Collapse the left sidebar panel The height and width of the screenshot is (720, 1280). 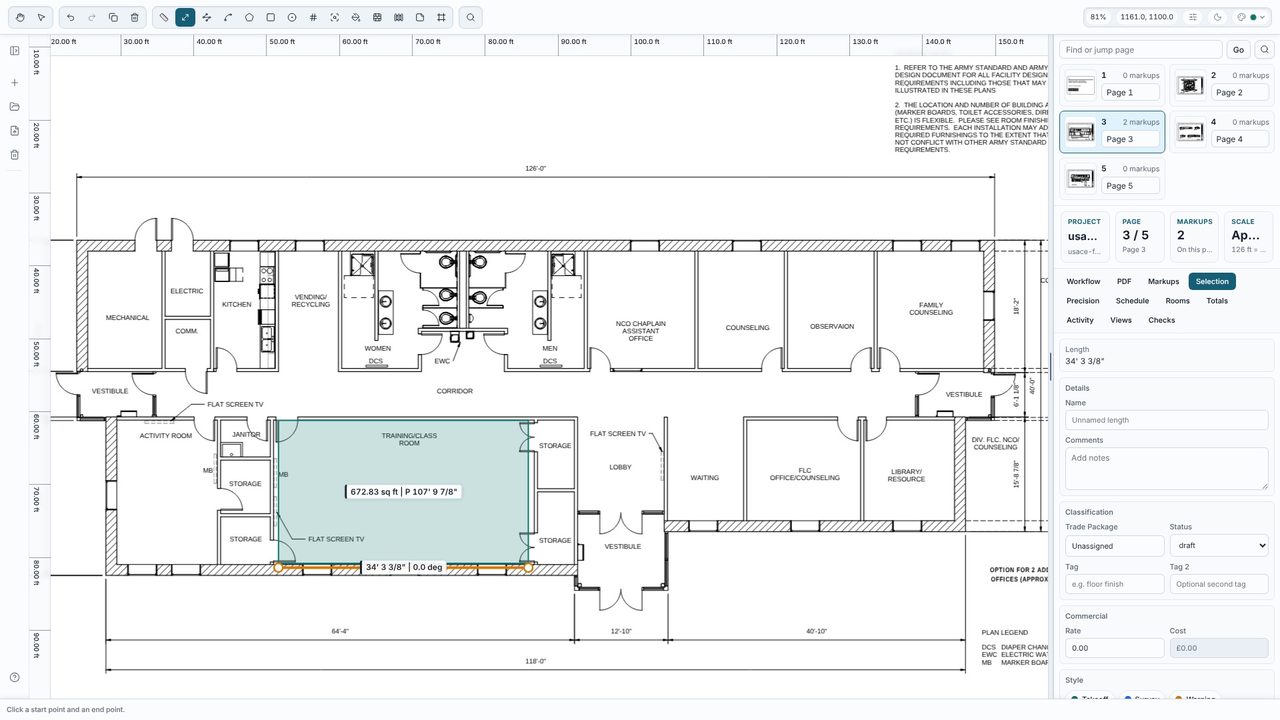(15, 51)
